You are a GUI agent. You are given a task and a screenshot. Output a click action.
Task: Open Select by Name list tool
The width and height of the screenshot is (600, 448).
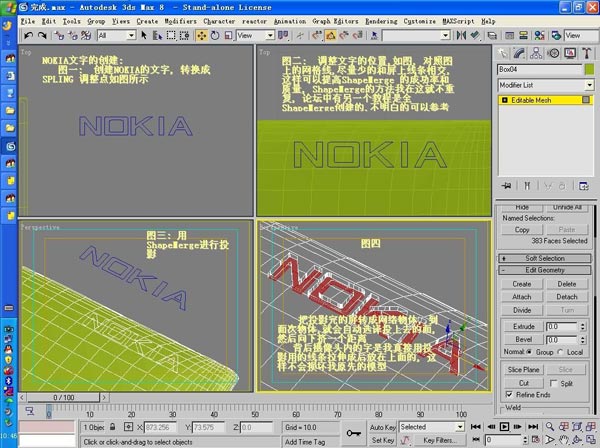point(157,36)
